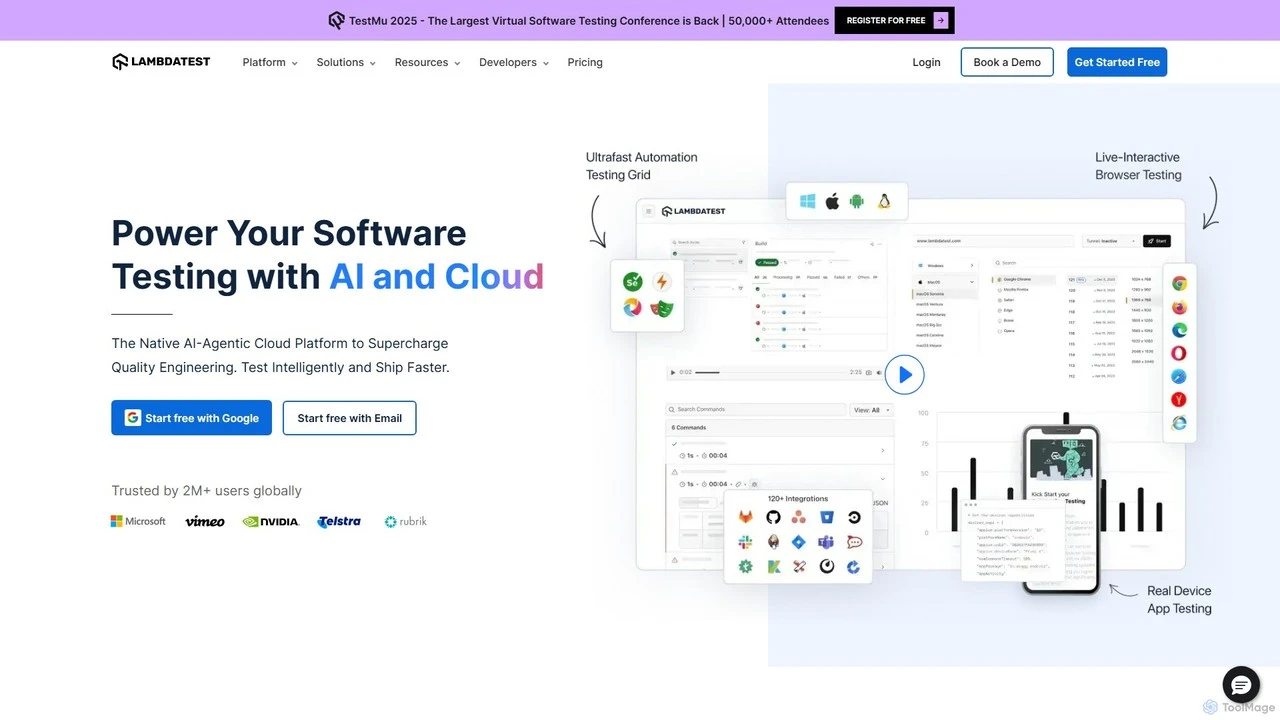Click the Bitbucket integration icon
The width and height of the screenshot is (1280, 720).
[826, 517]
